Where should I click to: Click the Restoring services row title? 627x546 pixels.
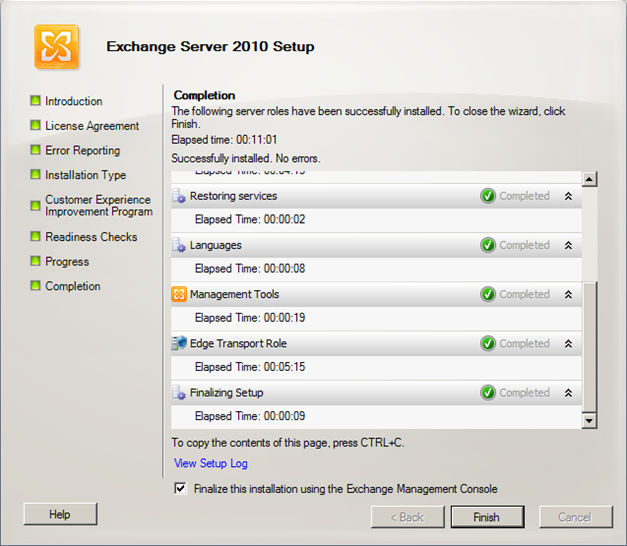point(234,196)
